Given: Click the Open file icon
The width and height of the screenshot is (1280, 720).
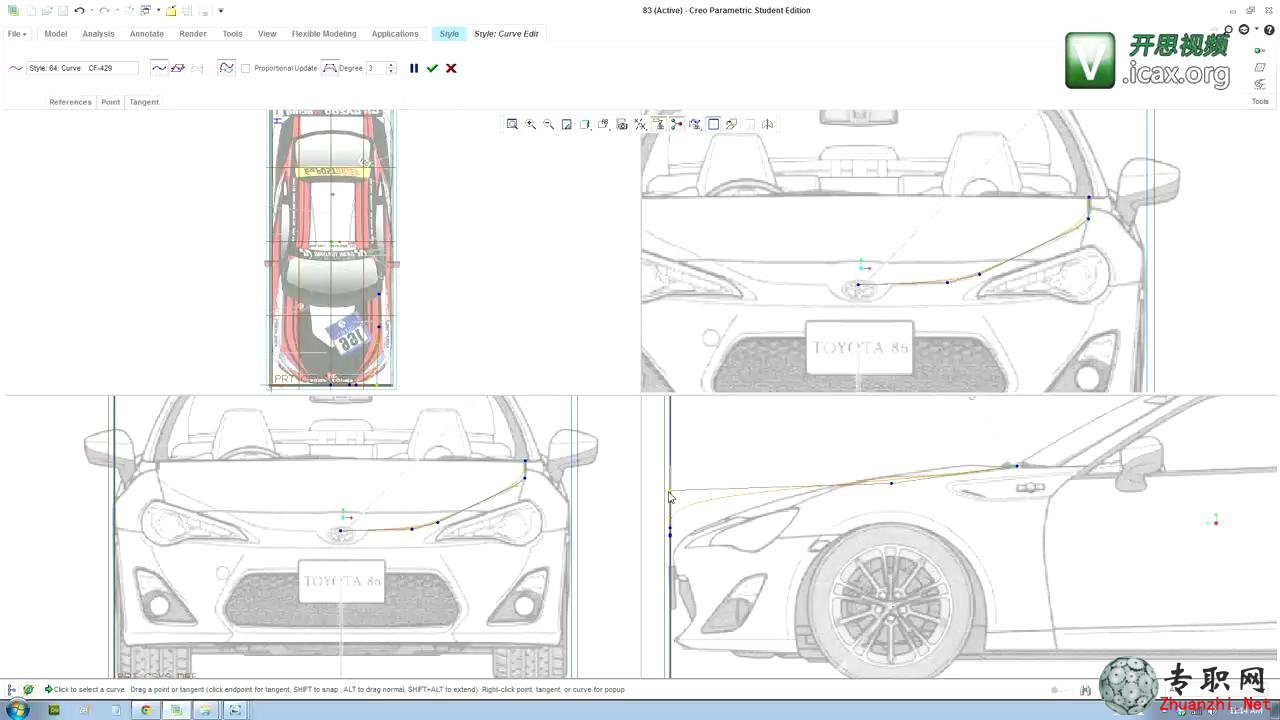Looking at the screenshot, I should (47, 11).
